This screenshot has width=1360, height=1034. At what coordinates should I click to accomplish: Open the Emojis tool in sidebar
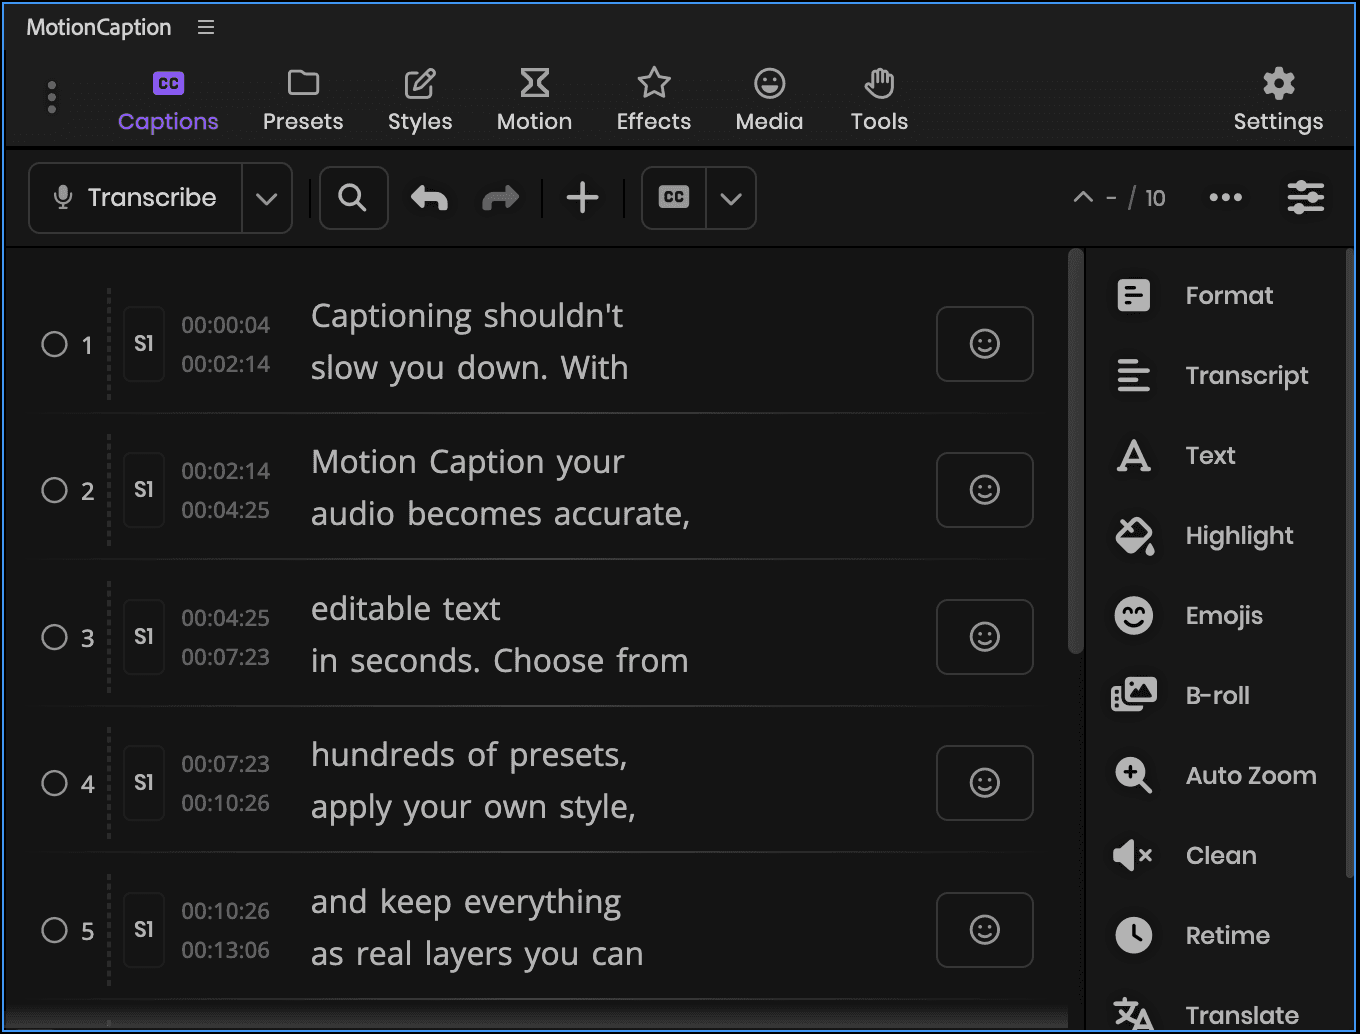1188,616
